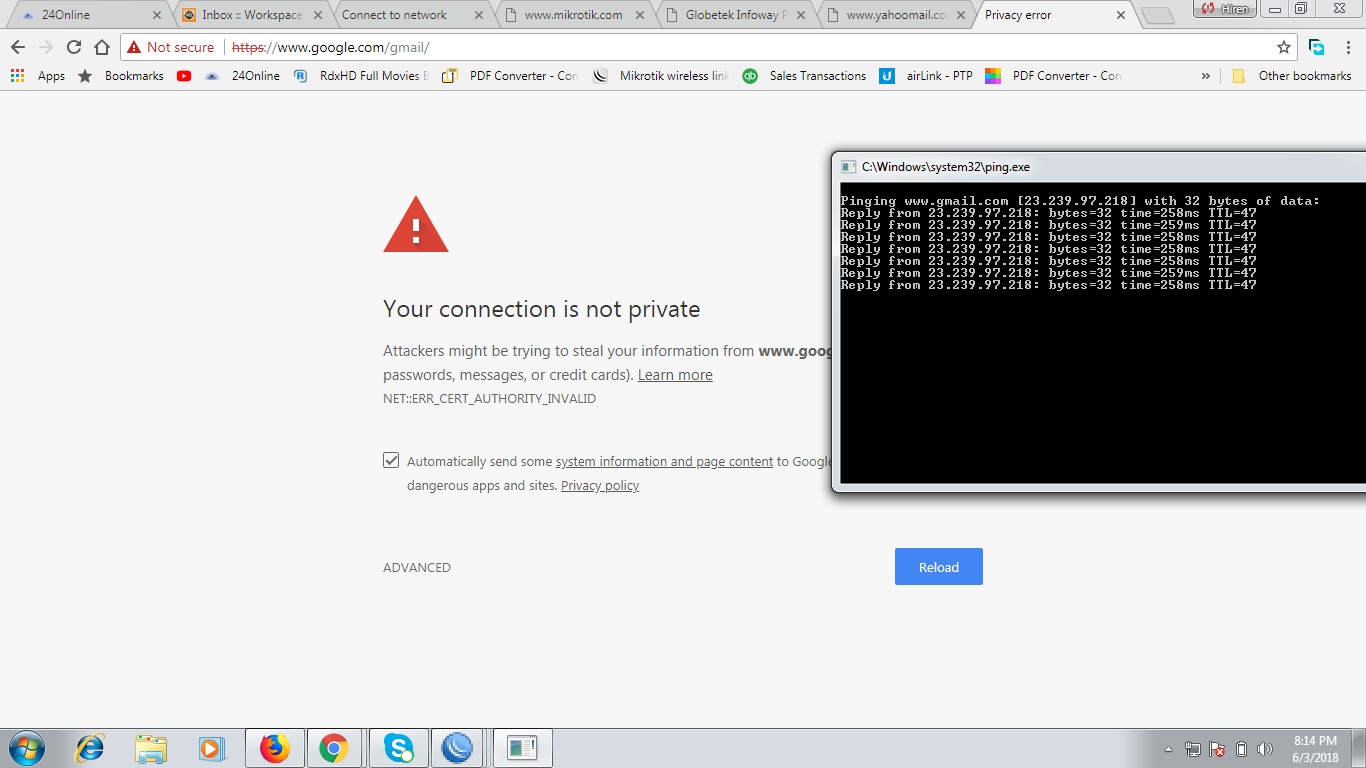Open the first PDF Converter bookmark
1366x768 pixels.
pyautogui.click(x=510, y=76)
